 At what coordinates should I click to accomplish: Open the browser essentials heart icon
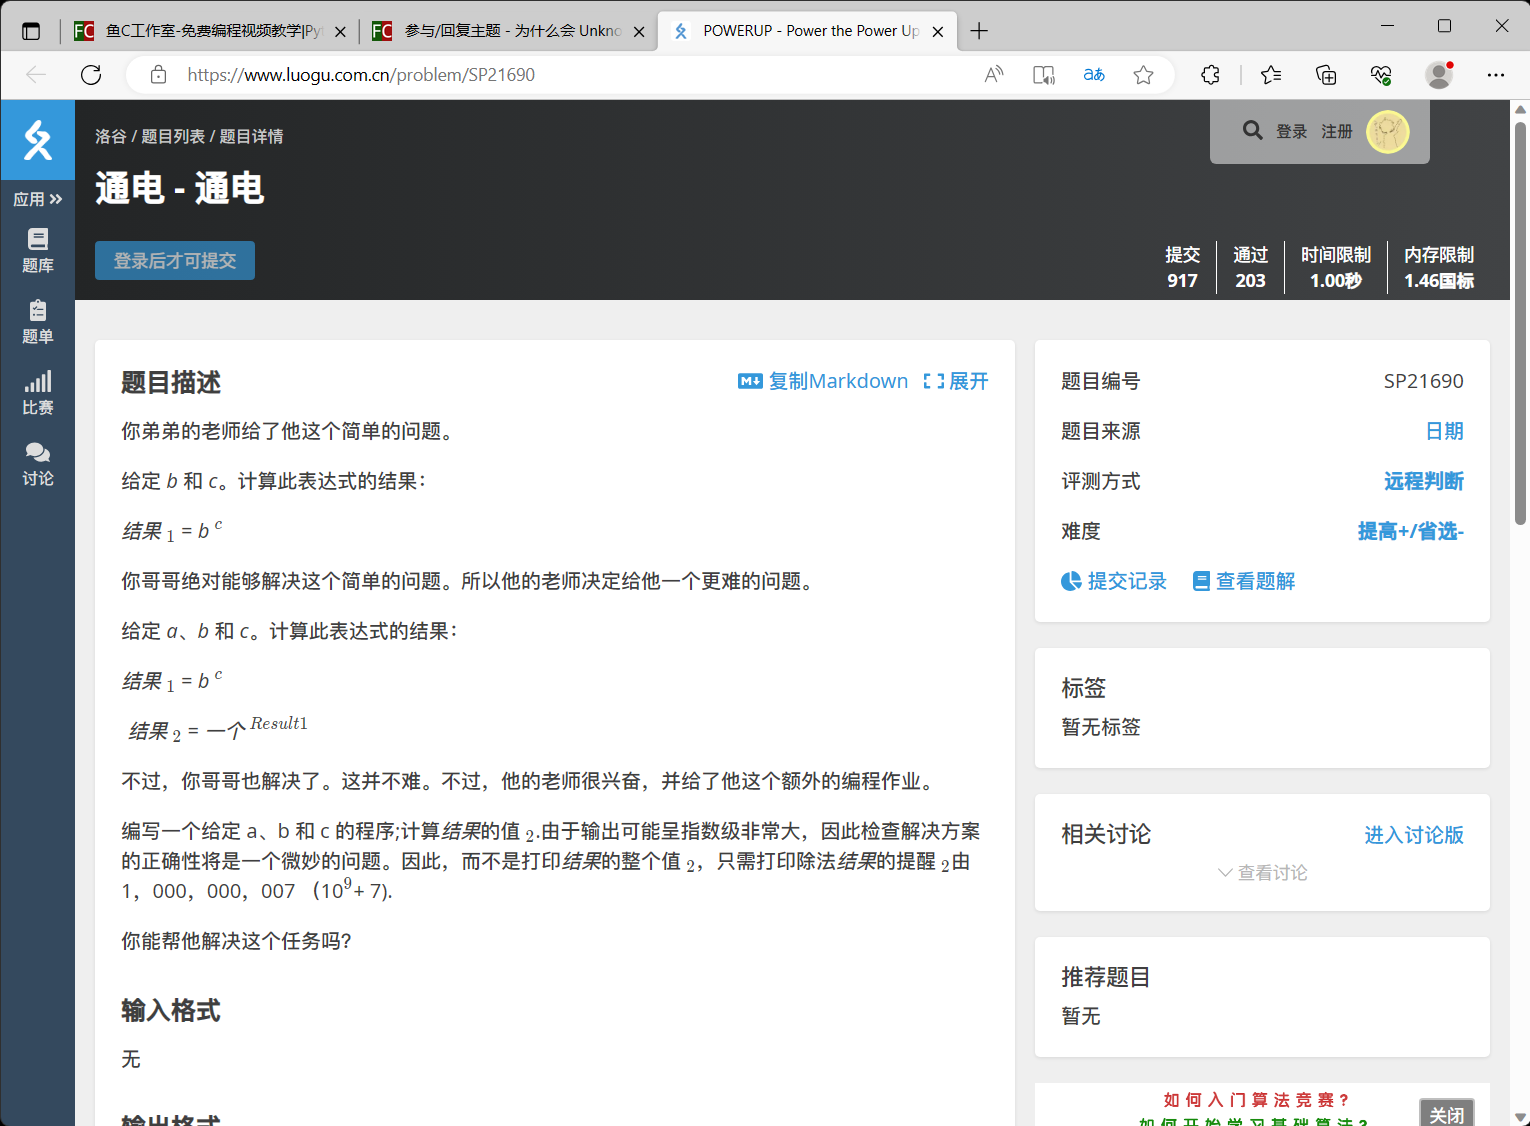(x=1381, y=75)
